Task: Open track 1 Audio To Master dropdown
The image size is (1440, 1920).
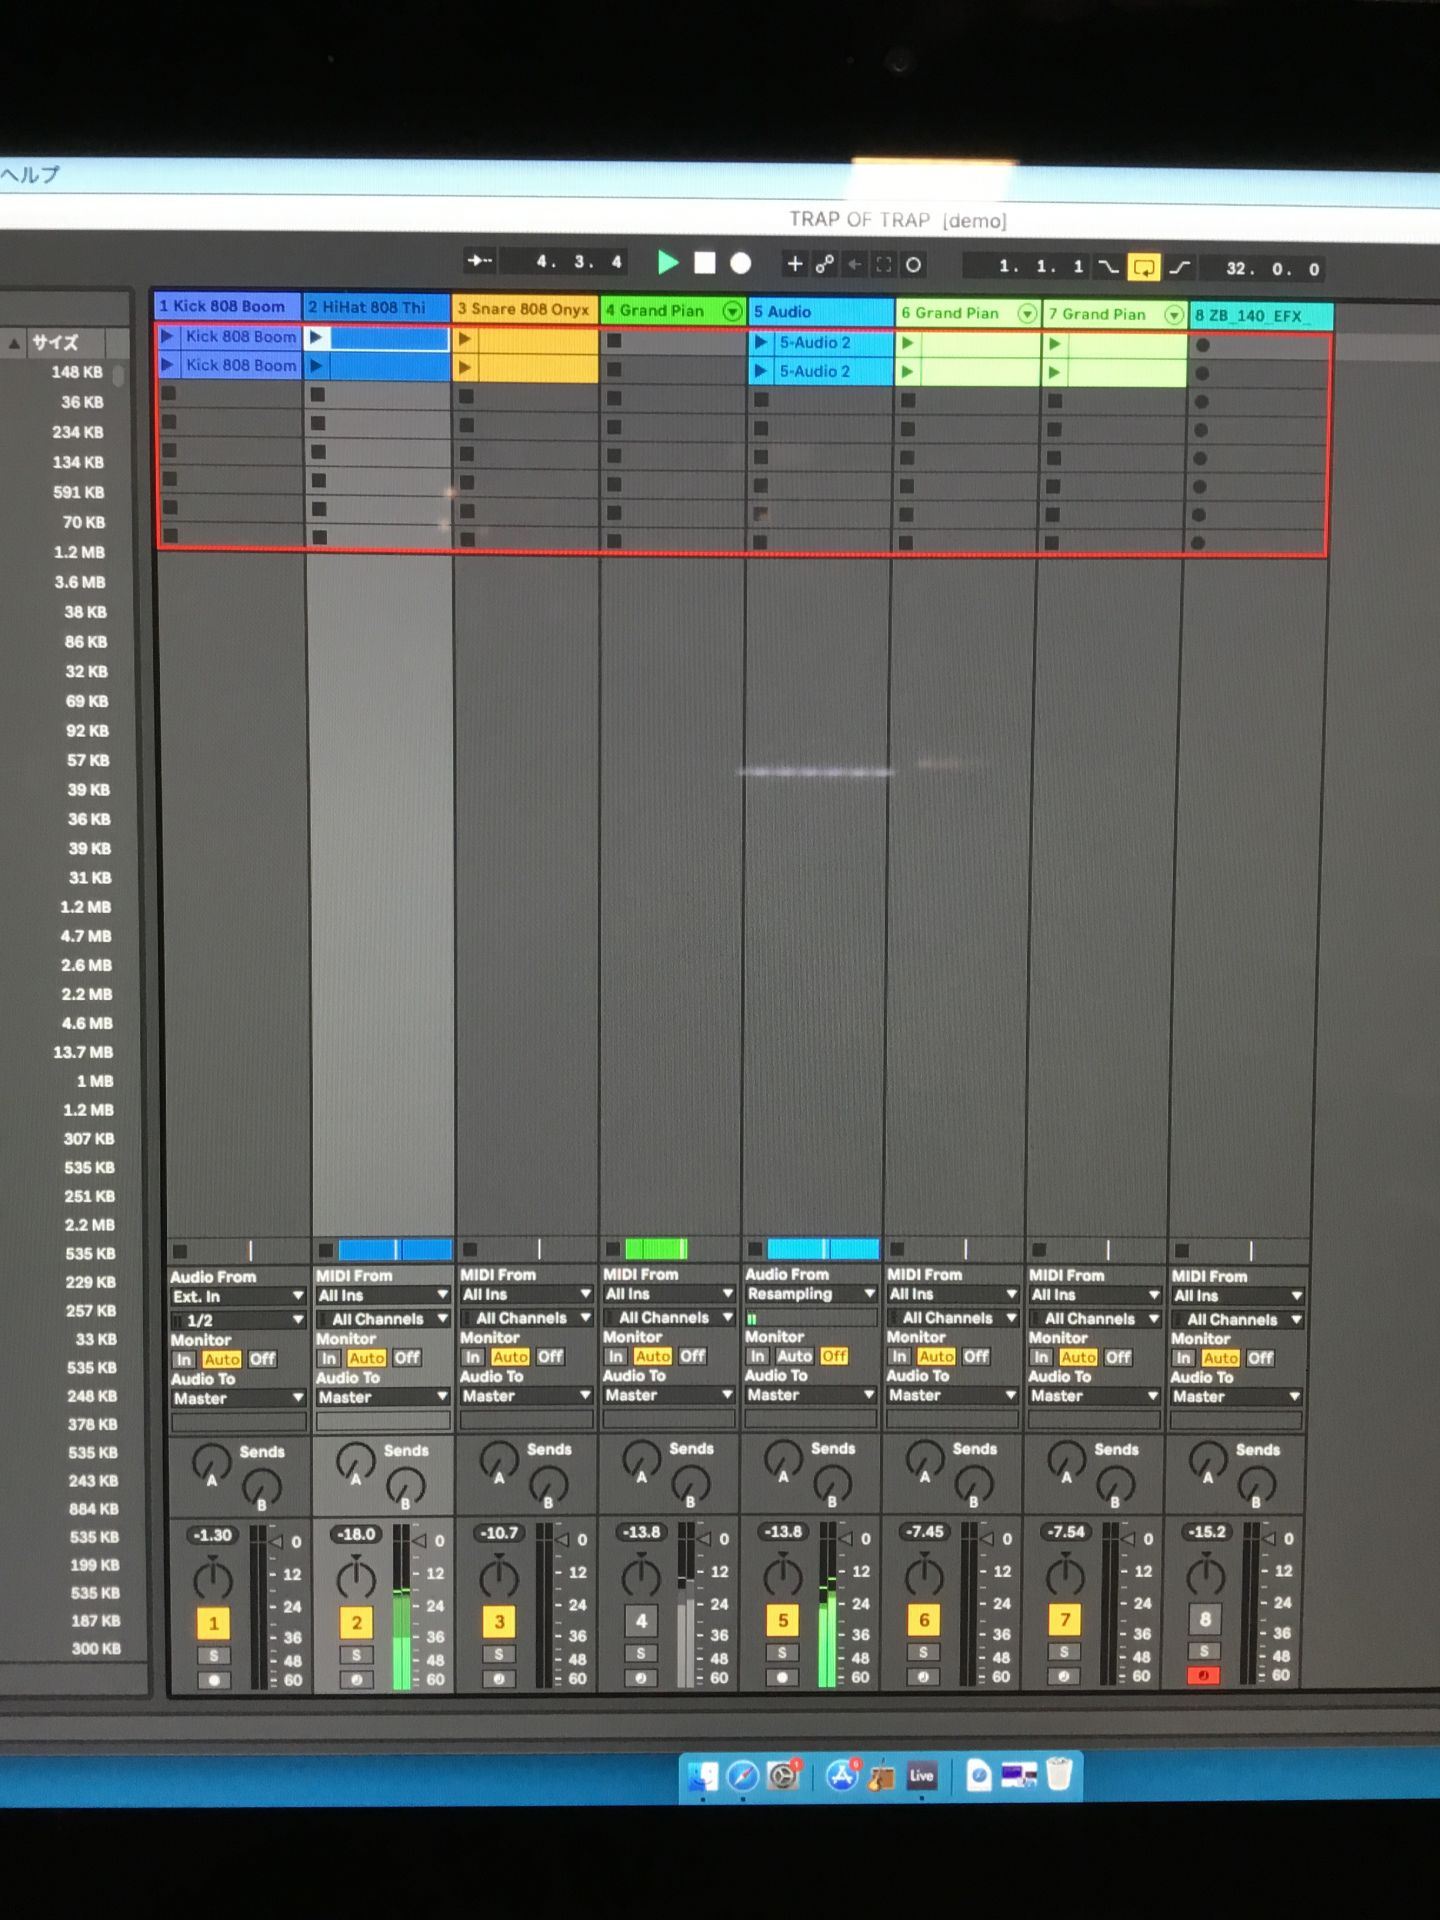Action: click(x=238, y=1398)
